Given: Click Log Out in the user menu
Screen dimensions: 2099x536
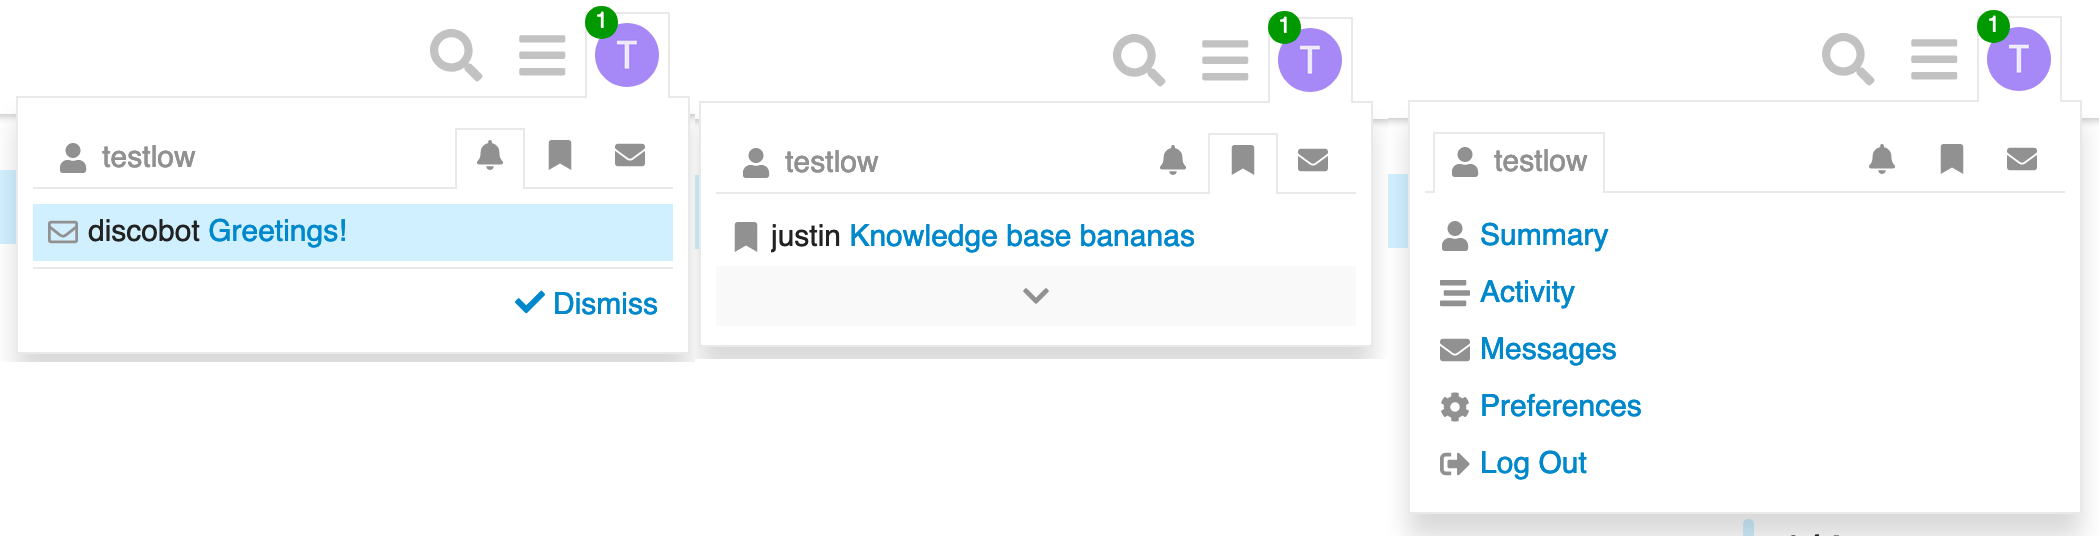Looking at the screenshot, I should click(x=1532, y=463).
